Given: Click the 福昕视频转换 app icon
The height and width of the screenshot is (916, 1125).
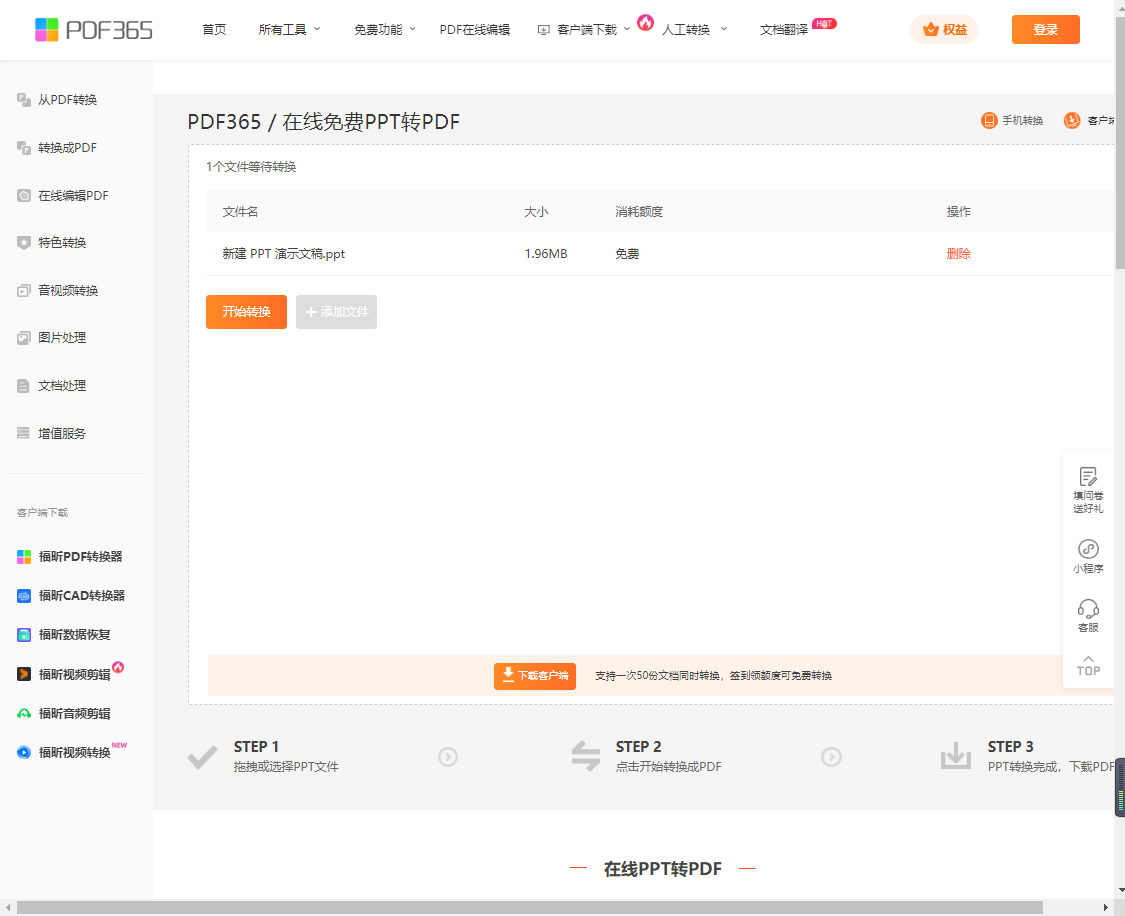Looking at the screenshot, I should (24, 752).
